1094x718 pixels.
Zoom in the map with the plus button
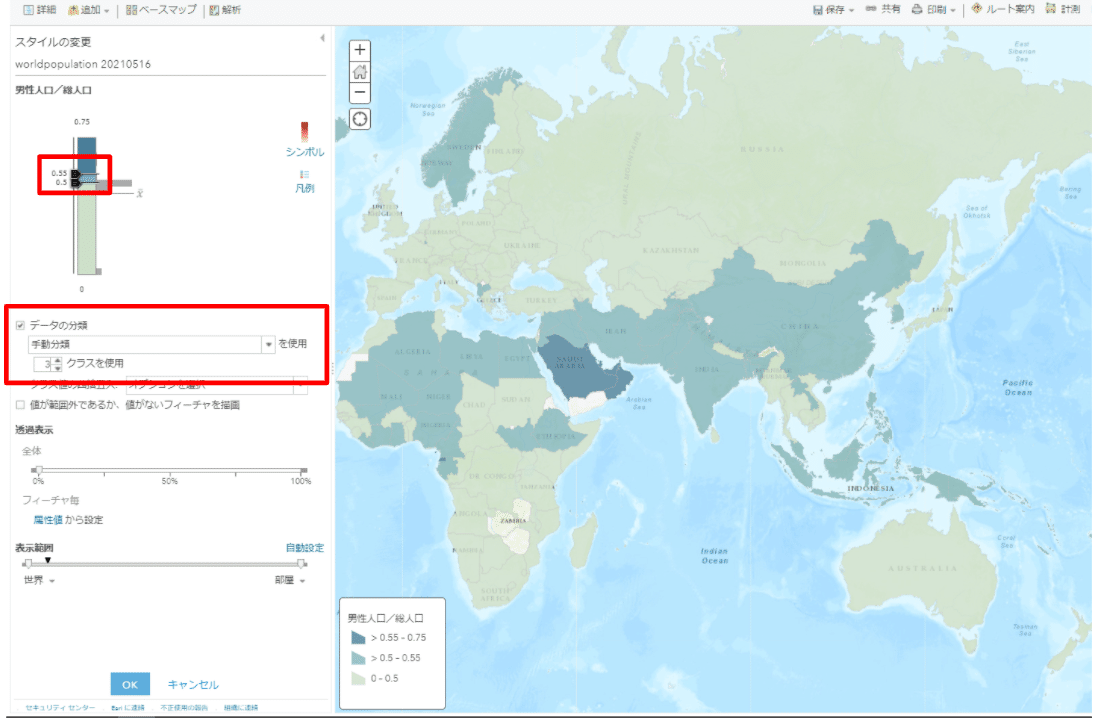pyautogui.click(x=359, y=50)
